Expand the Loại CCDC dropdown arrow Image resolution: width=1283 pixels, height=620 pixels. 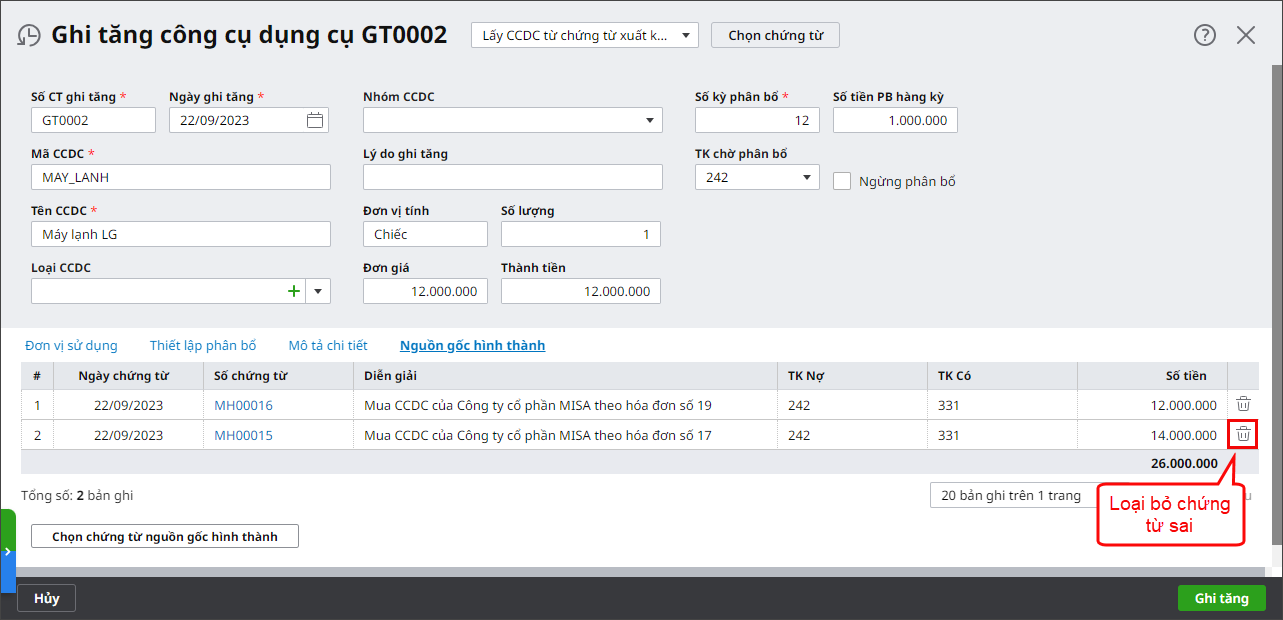click(x=318, y=291)
